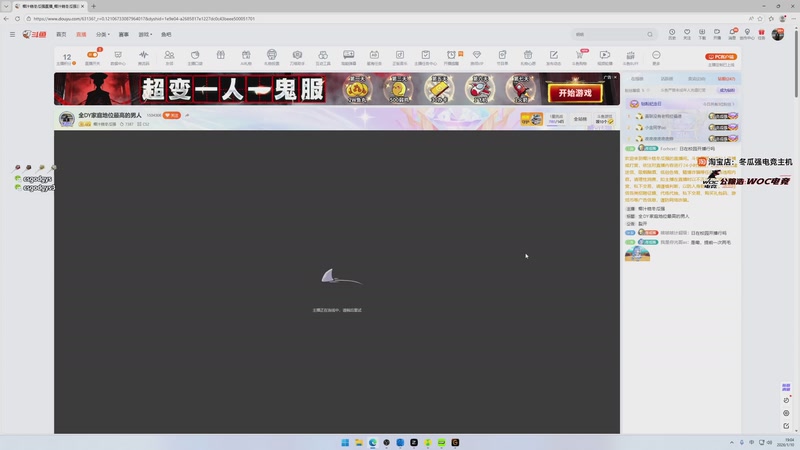This screenshot has height=450, width=800.
Task: Click the browser address bar URL
Action: click(x=144, y=19)
